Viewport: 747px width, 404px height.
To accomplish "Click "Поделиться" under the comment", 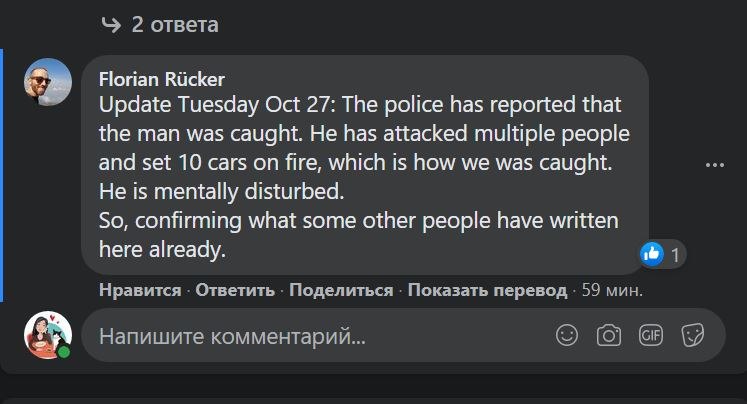I will pos(341,290).
